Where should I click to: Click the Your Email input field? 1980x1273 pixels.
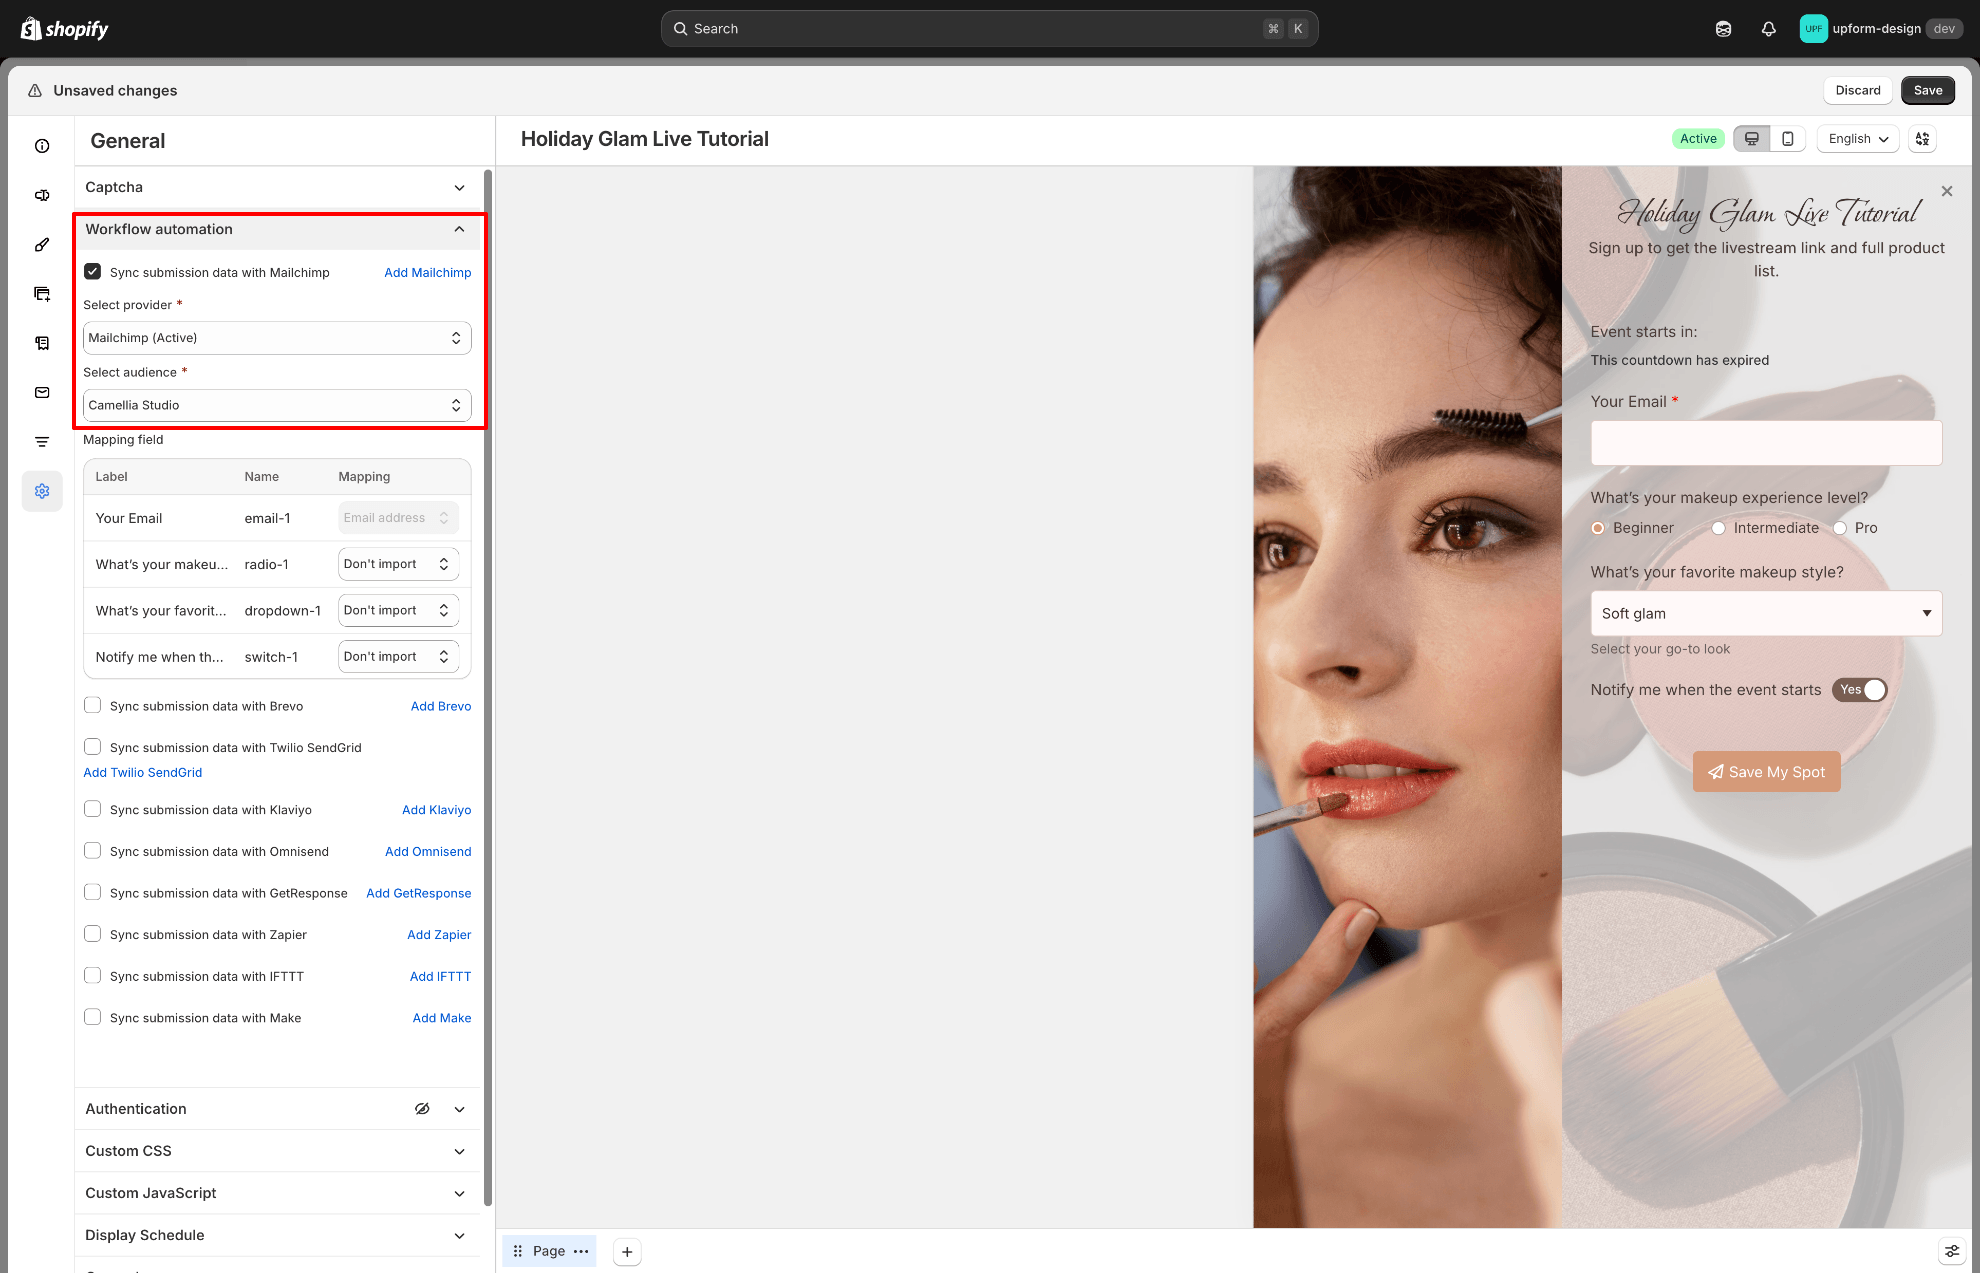click(1766, 443)
